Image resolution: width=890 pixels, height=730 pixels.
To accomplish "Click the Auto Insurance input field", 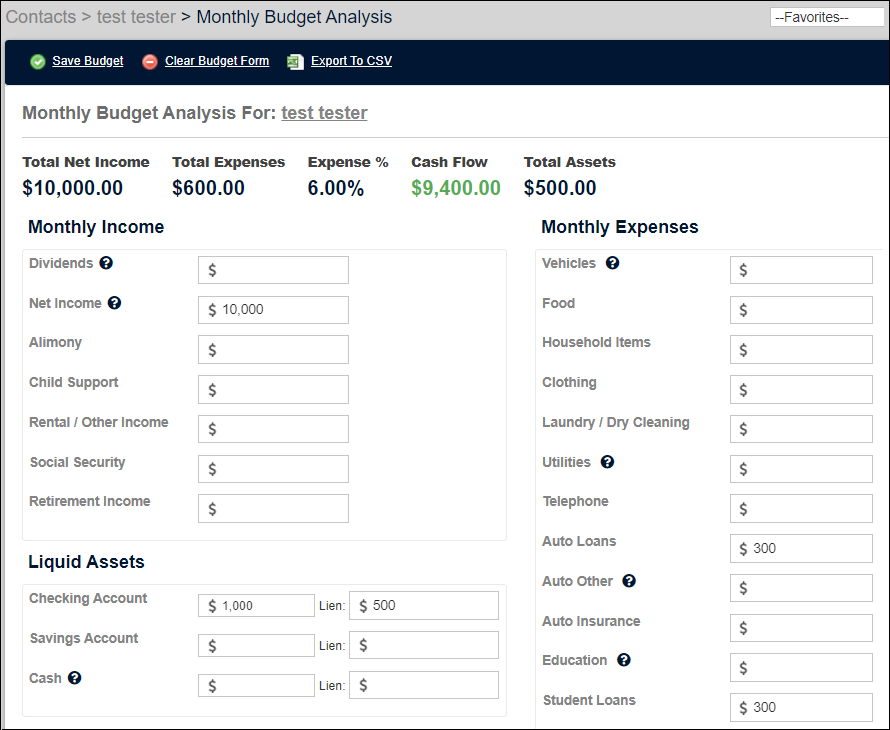I will pos(801,628).
